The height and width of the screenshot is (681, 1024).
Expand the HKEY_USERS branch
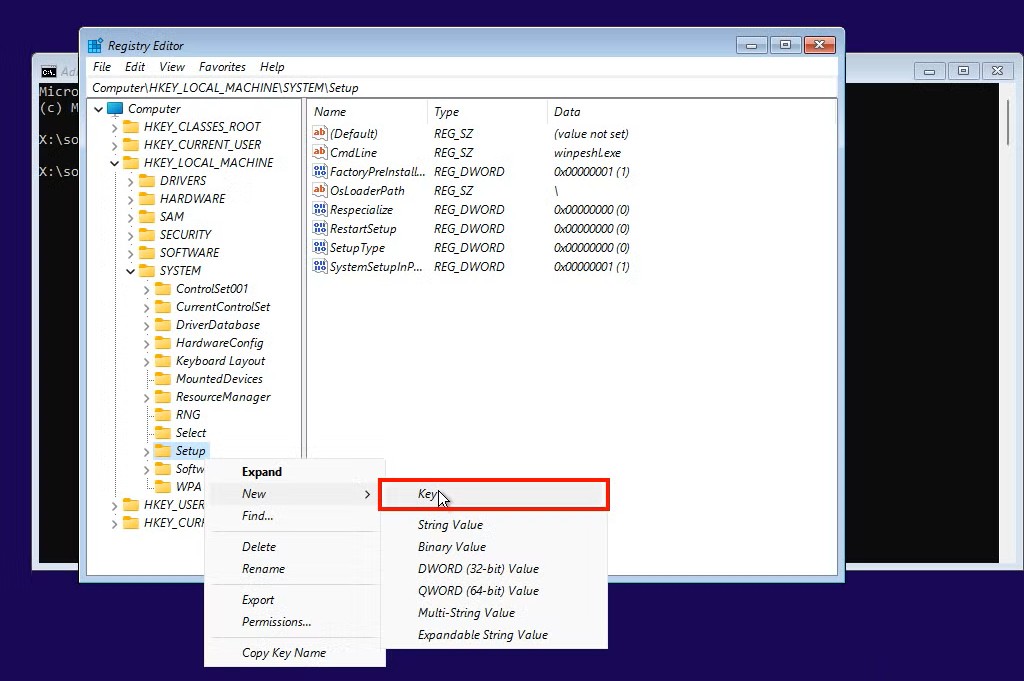tap(113, 504)
